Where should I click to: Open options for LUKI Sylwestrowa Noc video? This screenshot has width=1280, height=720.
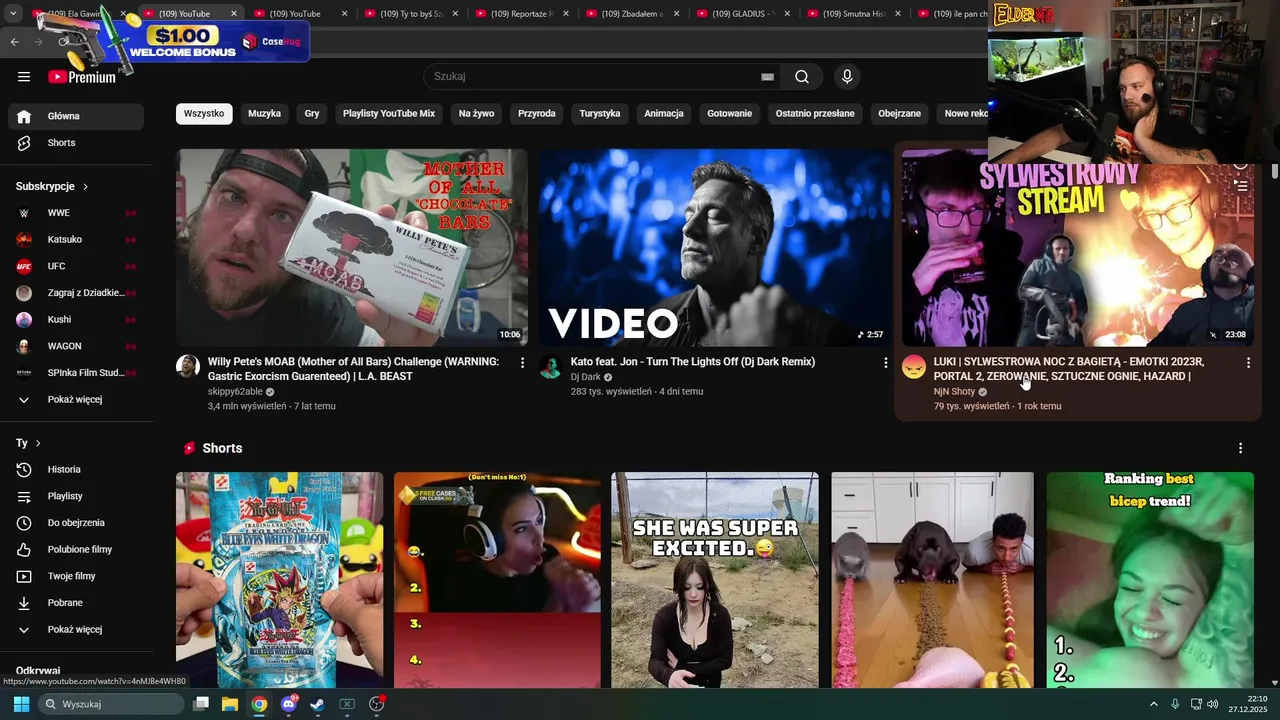(1248, 363)
